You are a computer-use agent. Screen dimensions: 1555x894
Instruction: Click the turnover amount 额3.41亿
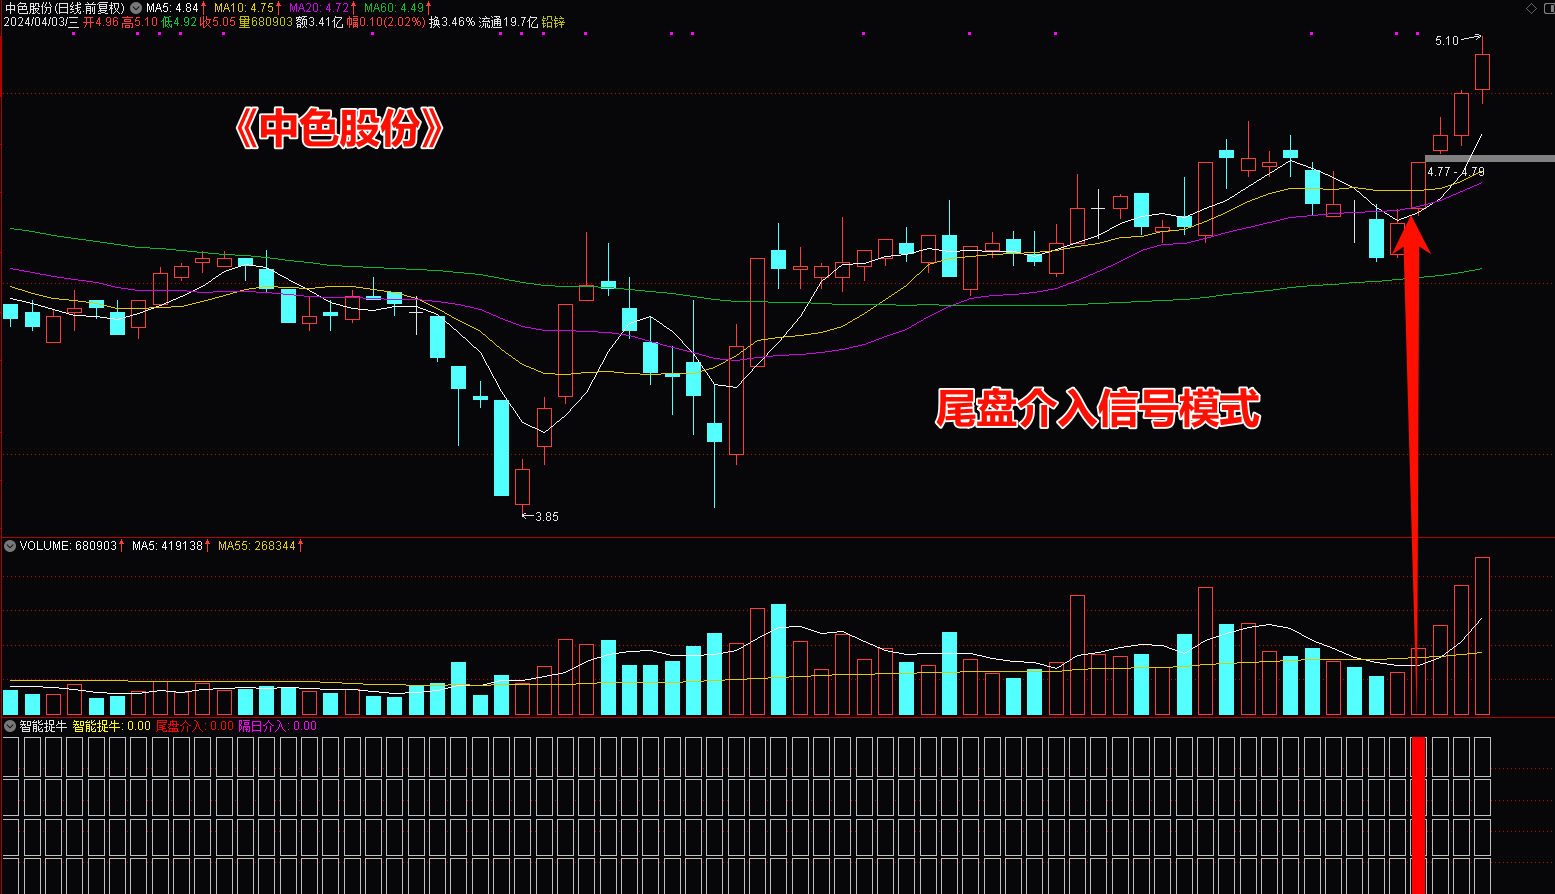319,22
